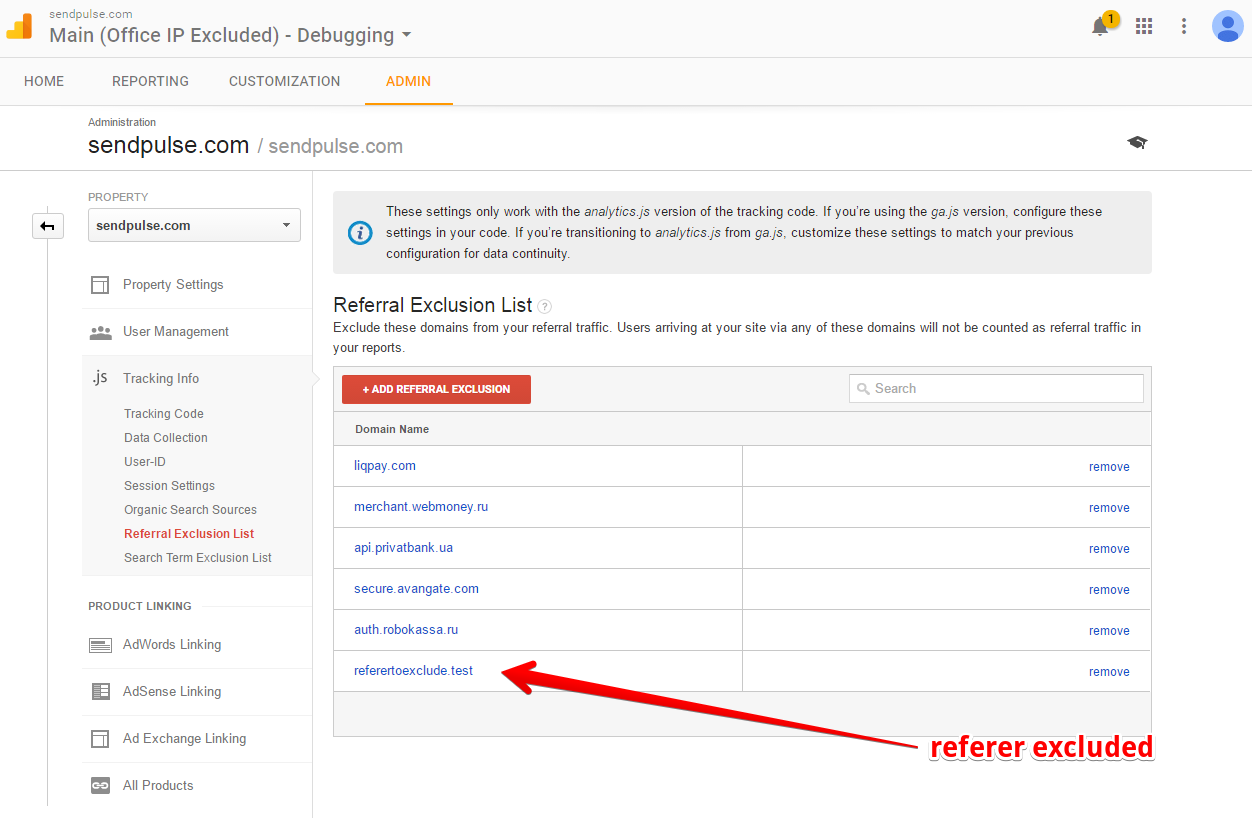
Task: Click the search magnifier icon
Action: [862, 389]
